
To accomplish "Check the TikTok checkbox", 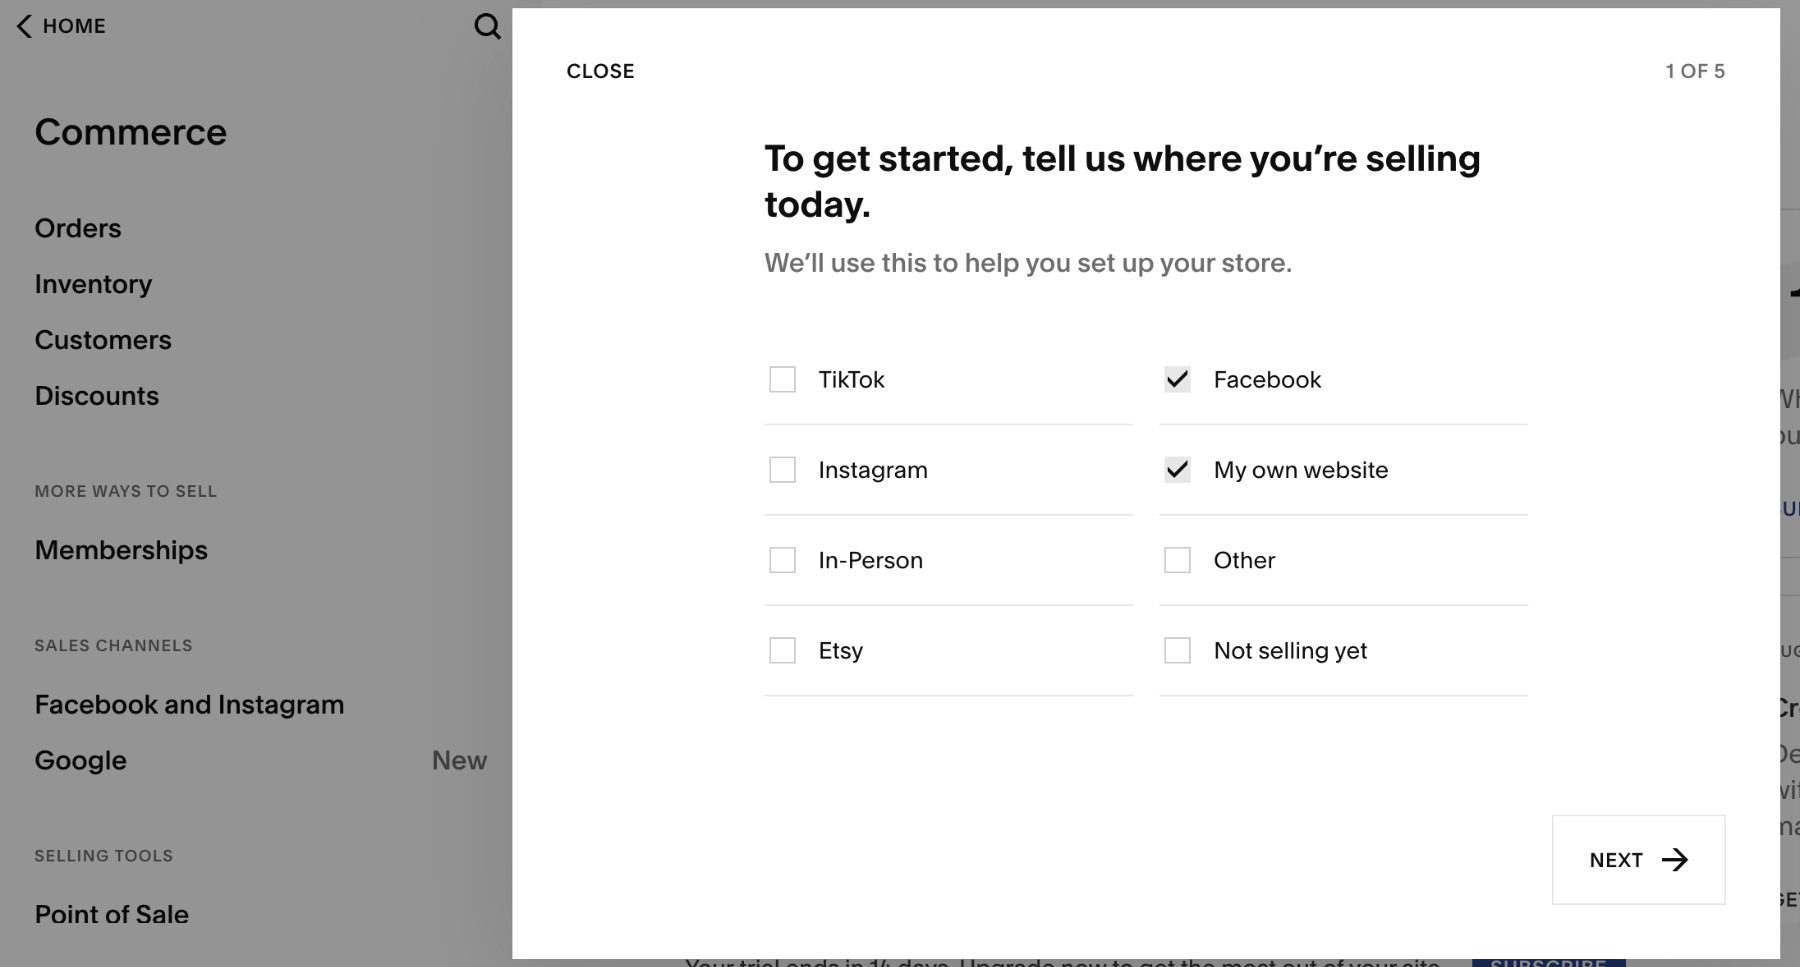I will [x=782, y=380].
